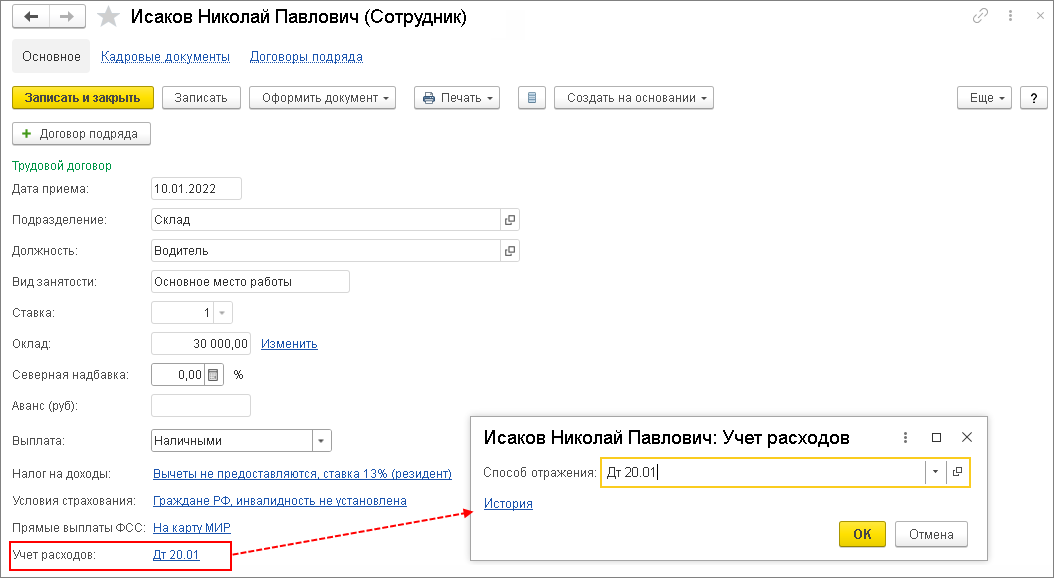Click open icon beside Способ отражения field
1054x578 pixels.
(x=958, y=472)
